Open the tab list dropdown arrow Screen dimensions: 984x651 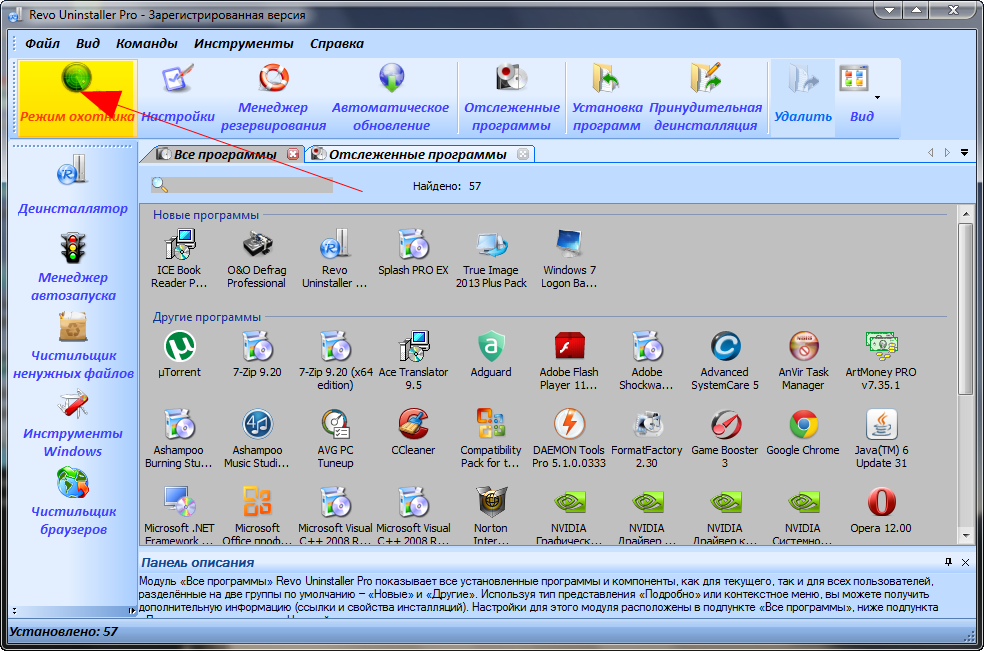tap(965, 153)
